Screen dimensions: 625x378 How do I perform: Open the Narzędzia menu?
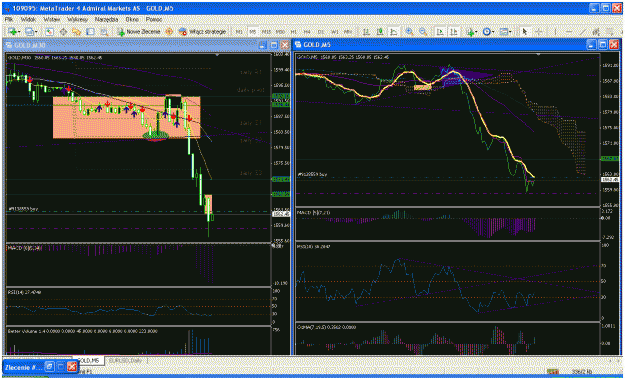coord(106,19)
